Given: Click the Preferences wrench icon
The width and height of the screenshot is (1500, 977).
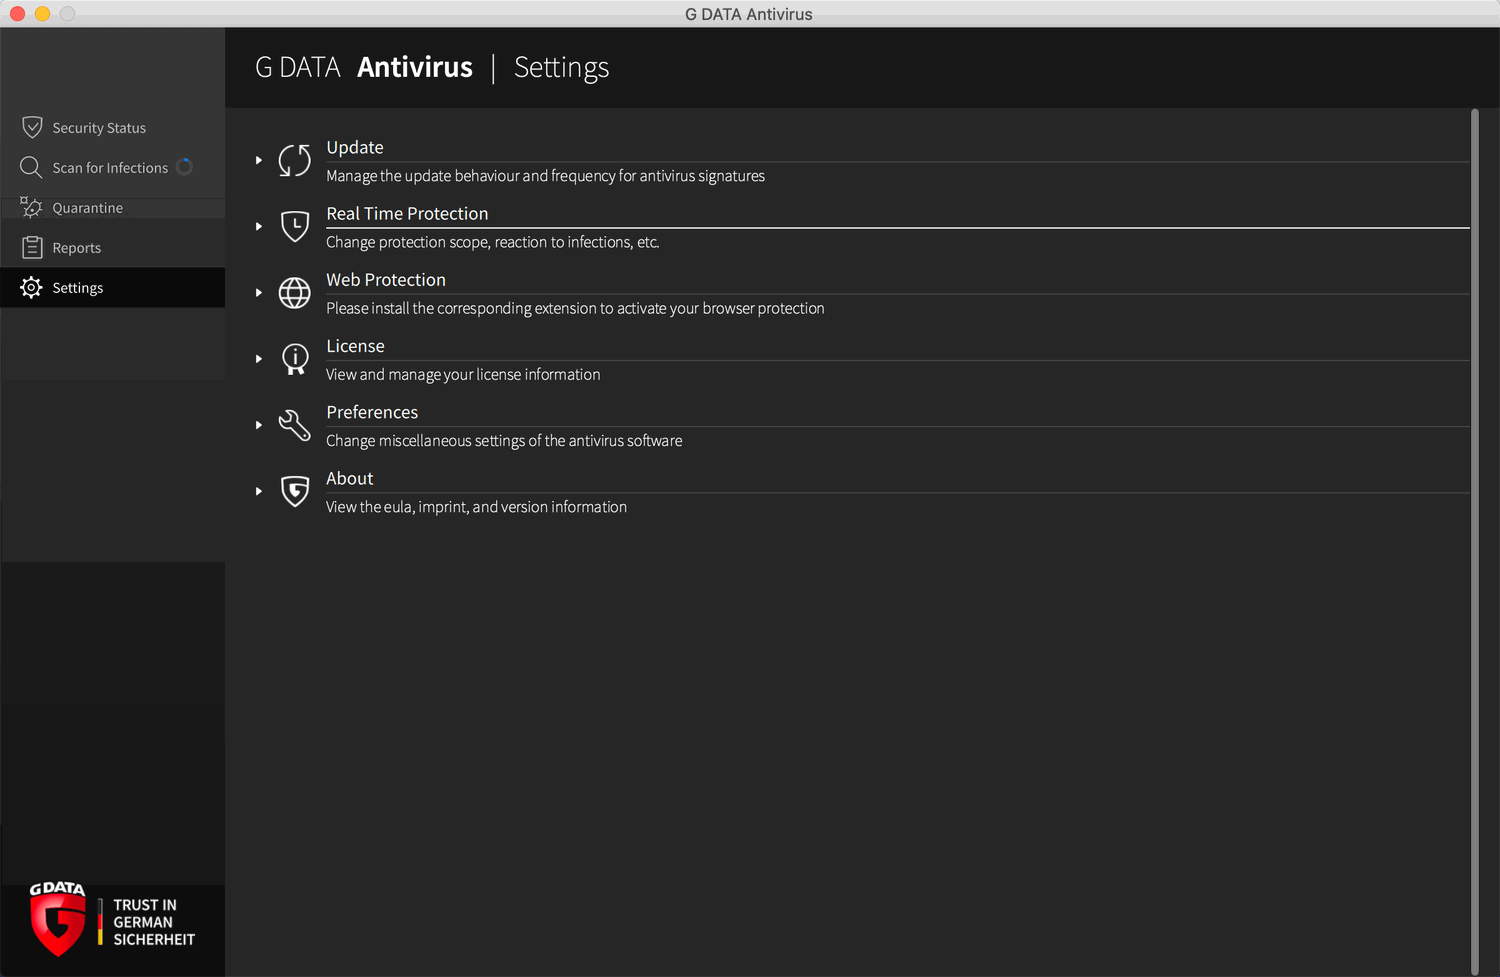Looking at the screenshot, I should click(294, 425).
